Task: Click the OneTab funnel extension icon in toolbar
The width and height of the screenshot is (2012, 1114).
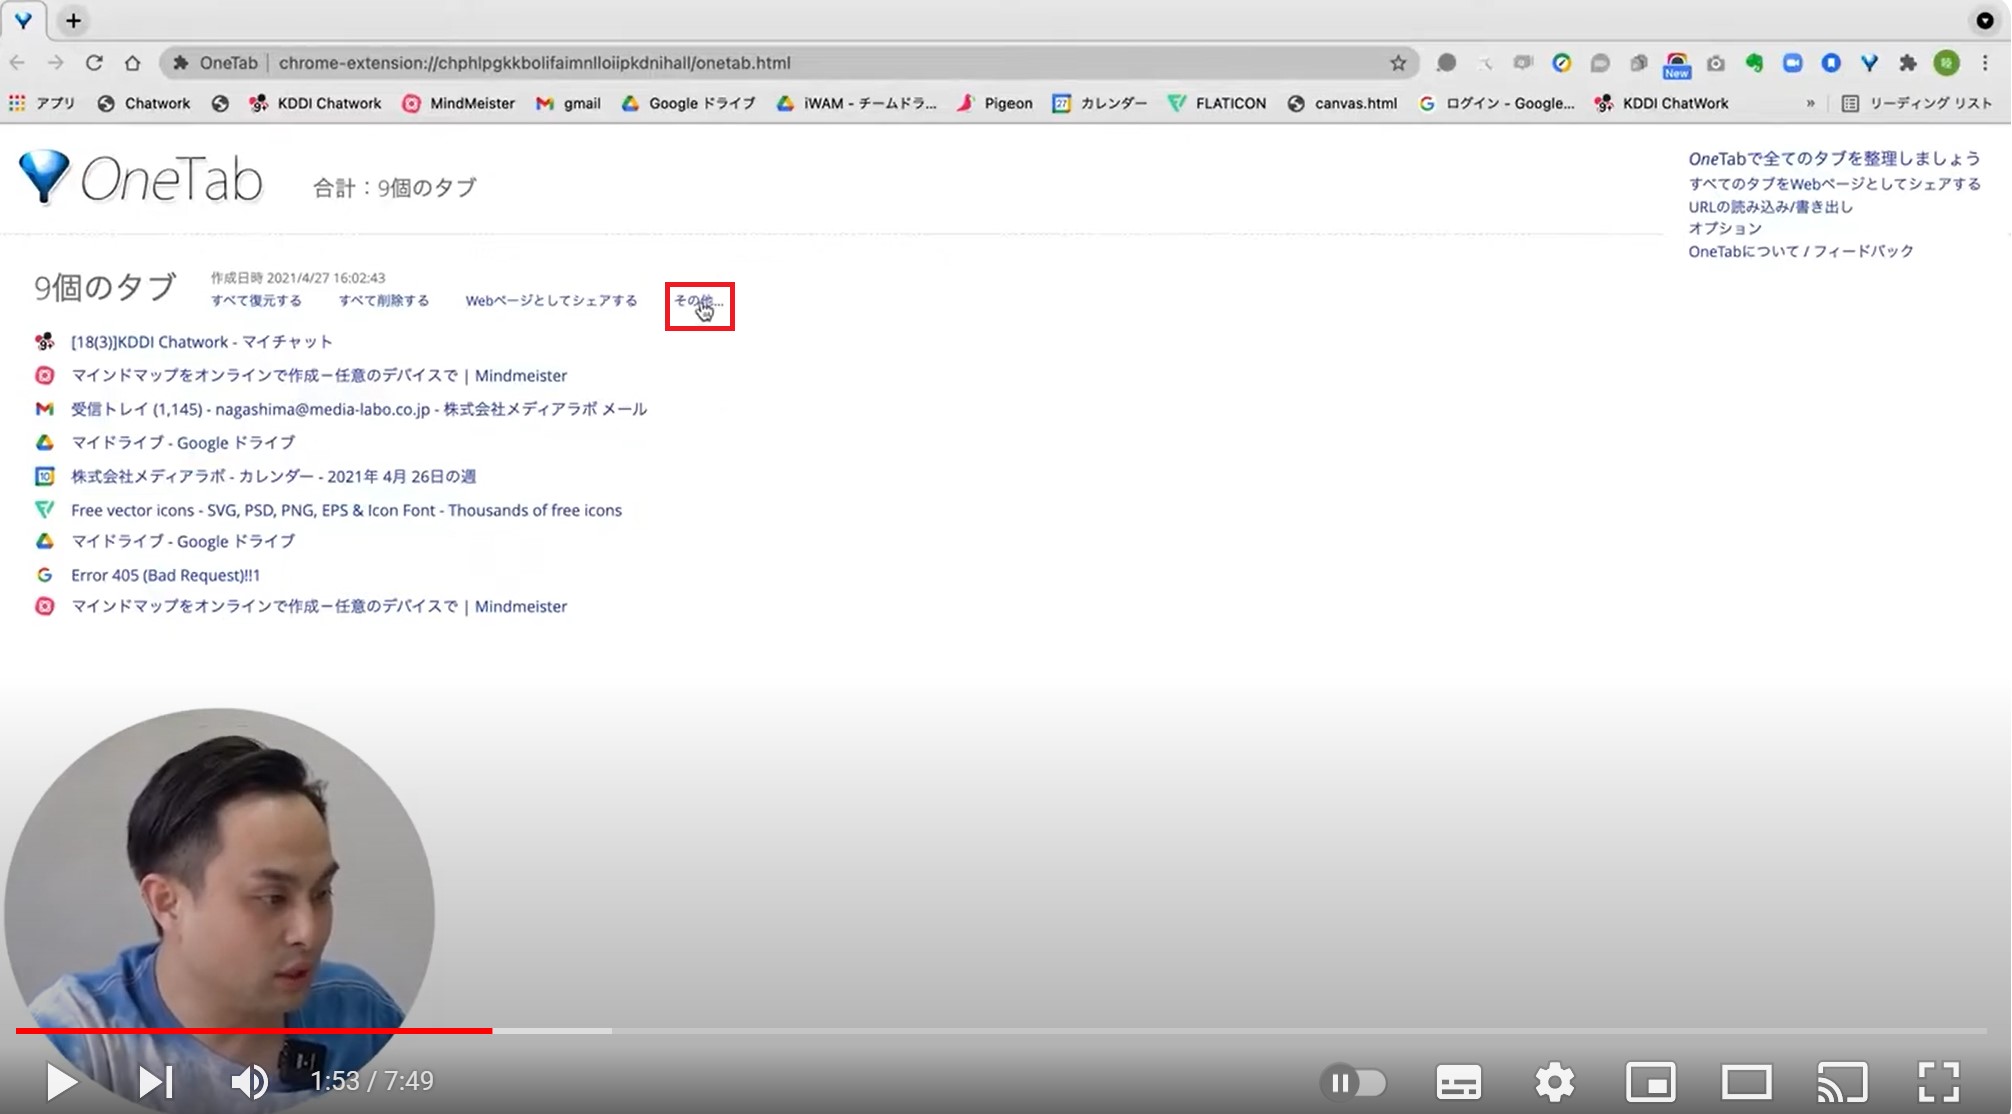Action: point(1869,63)
